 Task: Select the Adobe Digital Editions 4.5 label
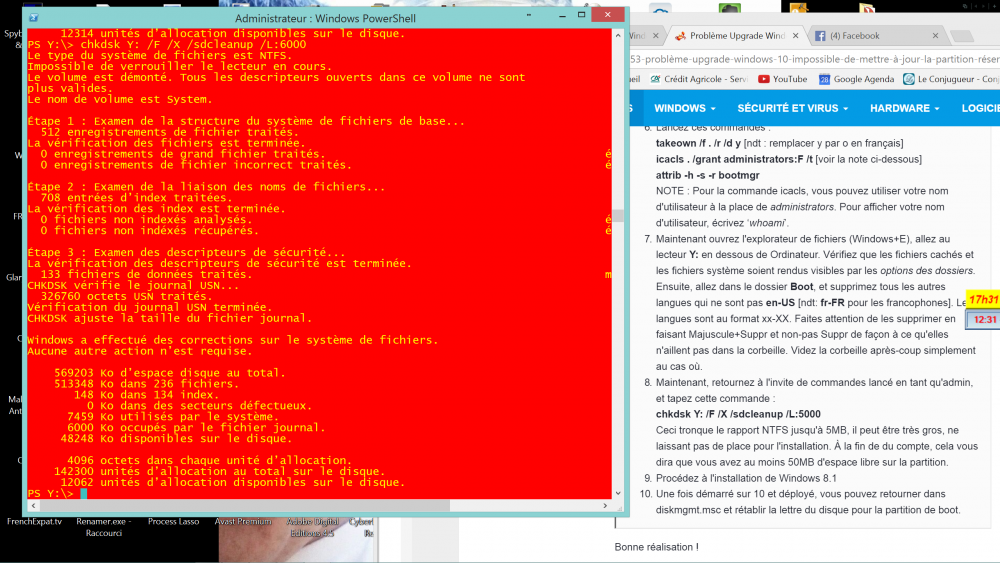tap(312, 527)
